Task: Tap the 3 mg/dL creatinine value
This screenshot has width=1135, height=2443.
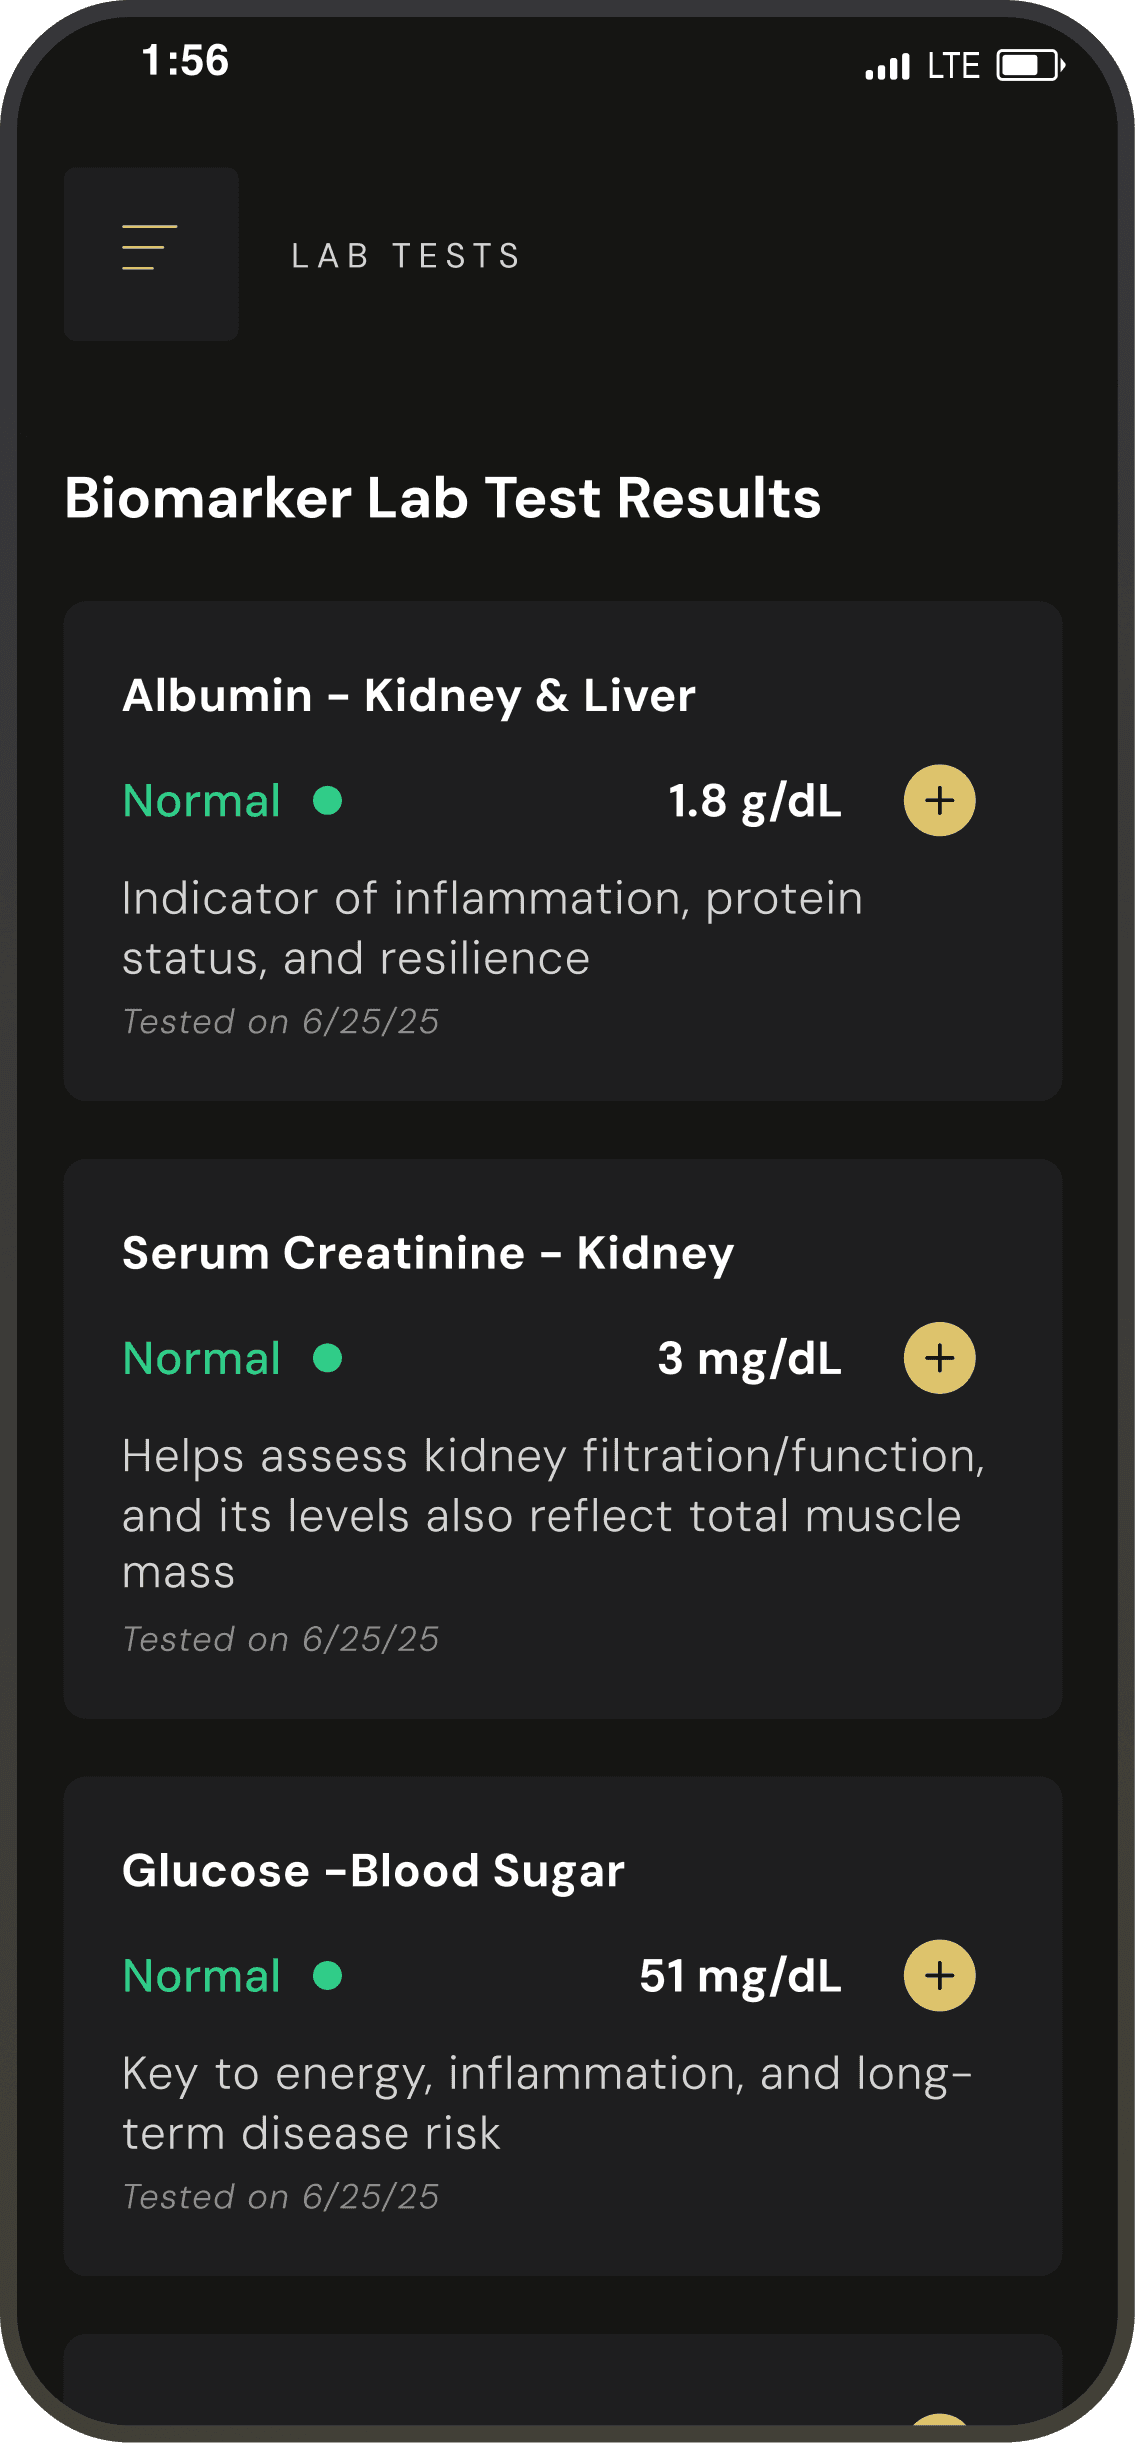Action: tap(749, 1358)
